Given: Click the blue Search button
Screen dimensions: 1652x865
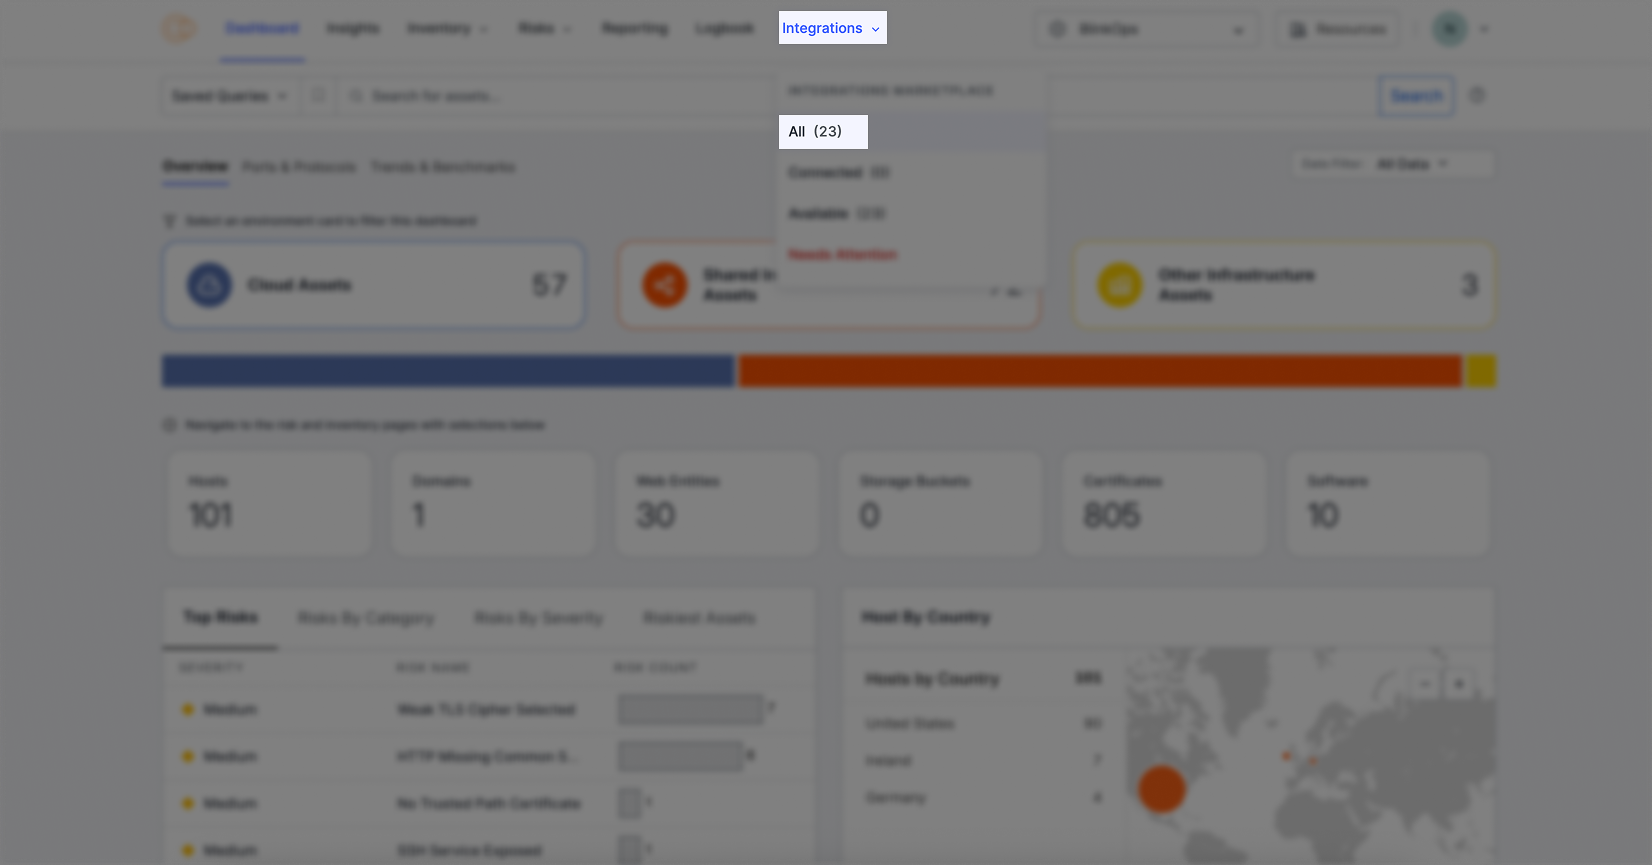Looking at the screenshot, I should [1416, 96].
